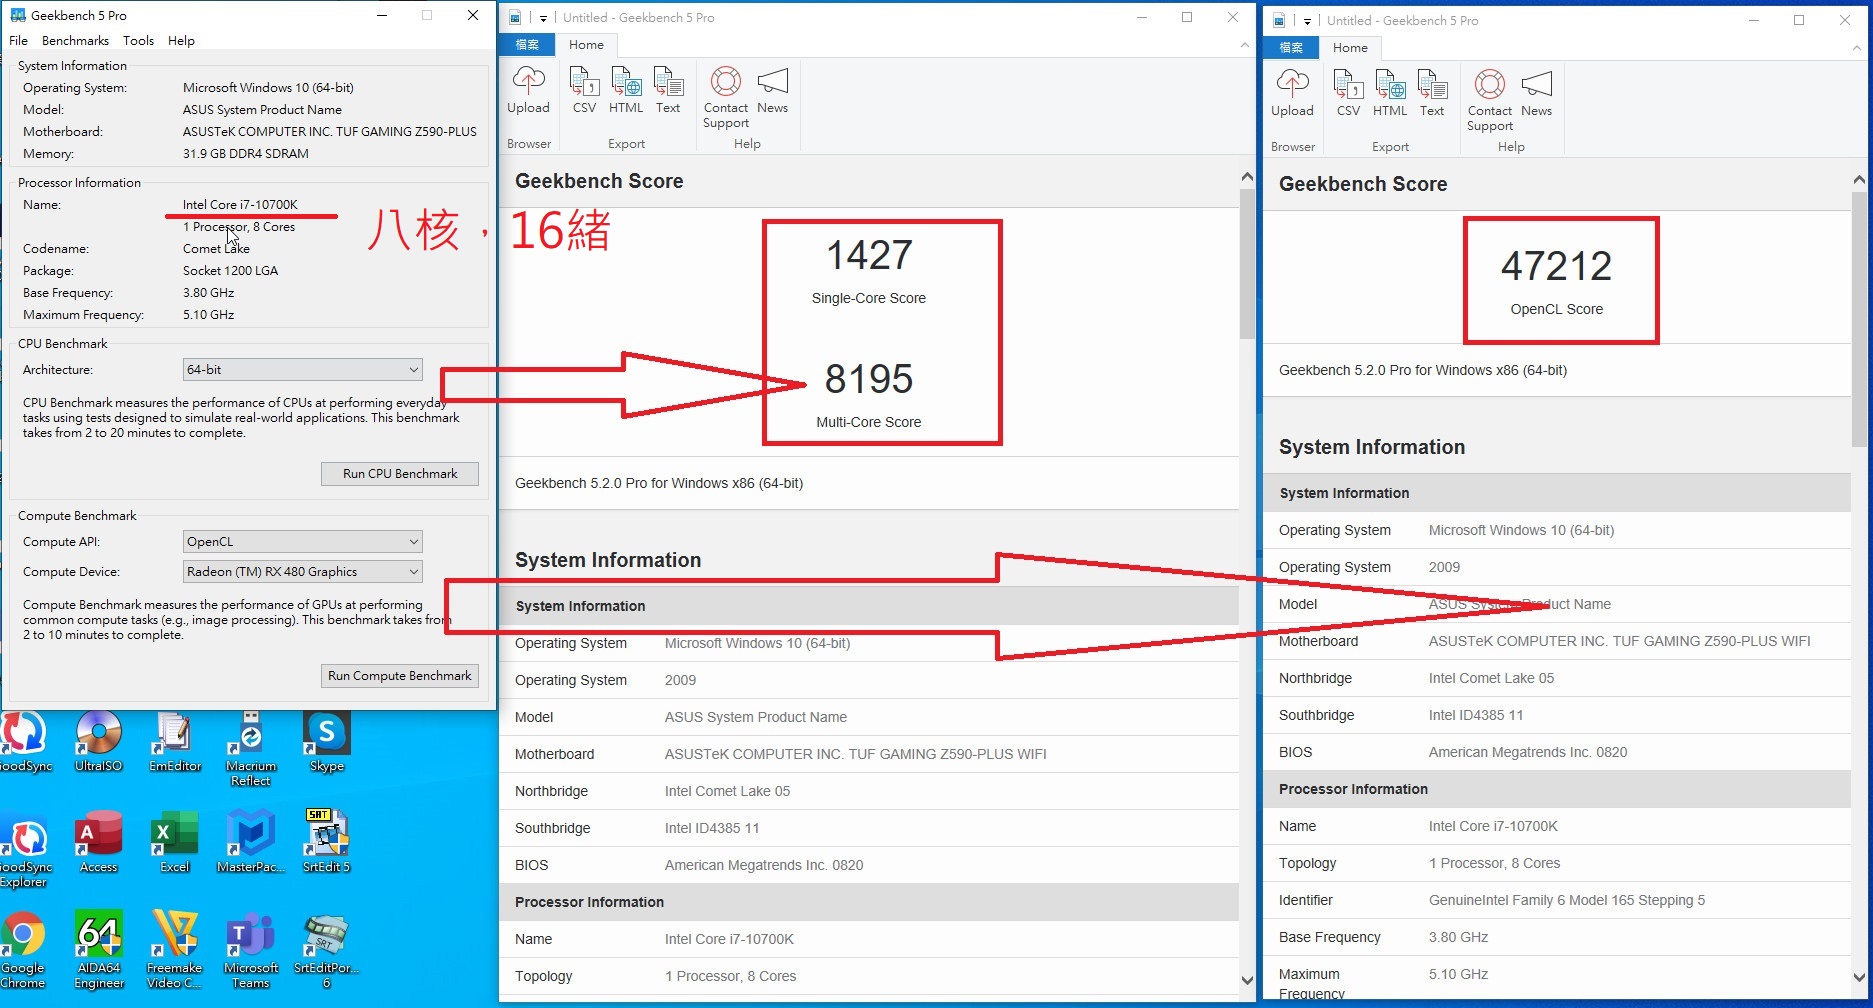Open Contact Support in right Geekbench window
1873x1008 pixels.
pos(1490,100)
